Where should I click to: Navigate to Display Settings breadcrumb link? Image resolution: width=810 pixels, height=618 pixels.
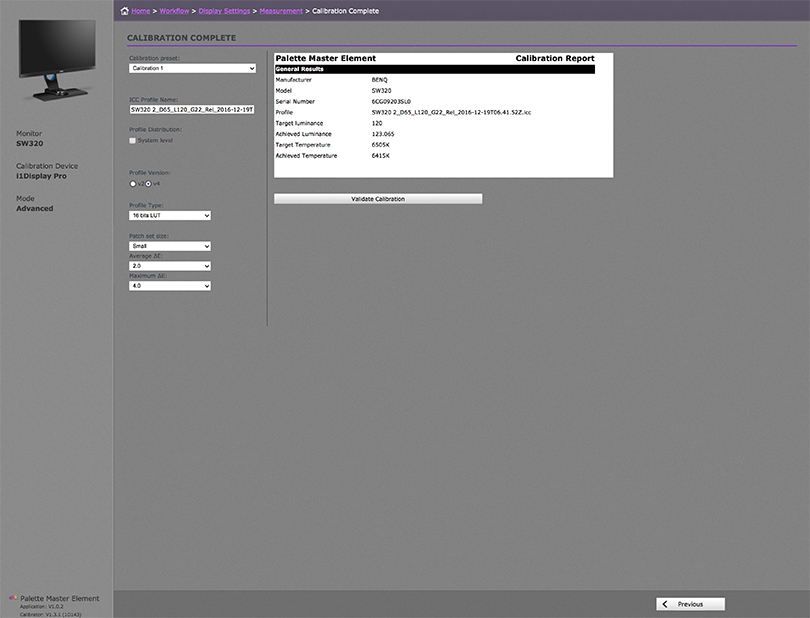[224, 11]
